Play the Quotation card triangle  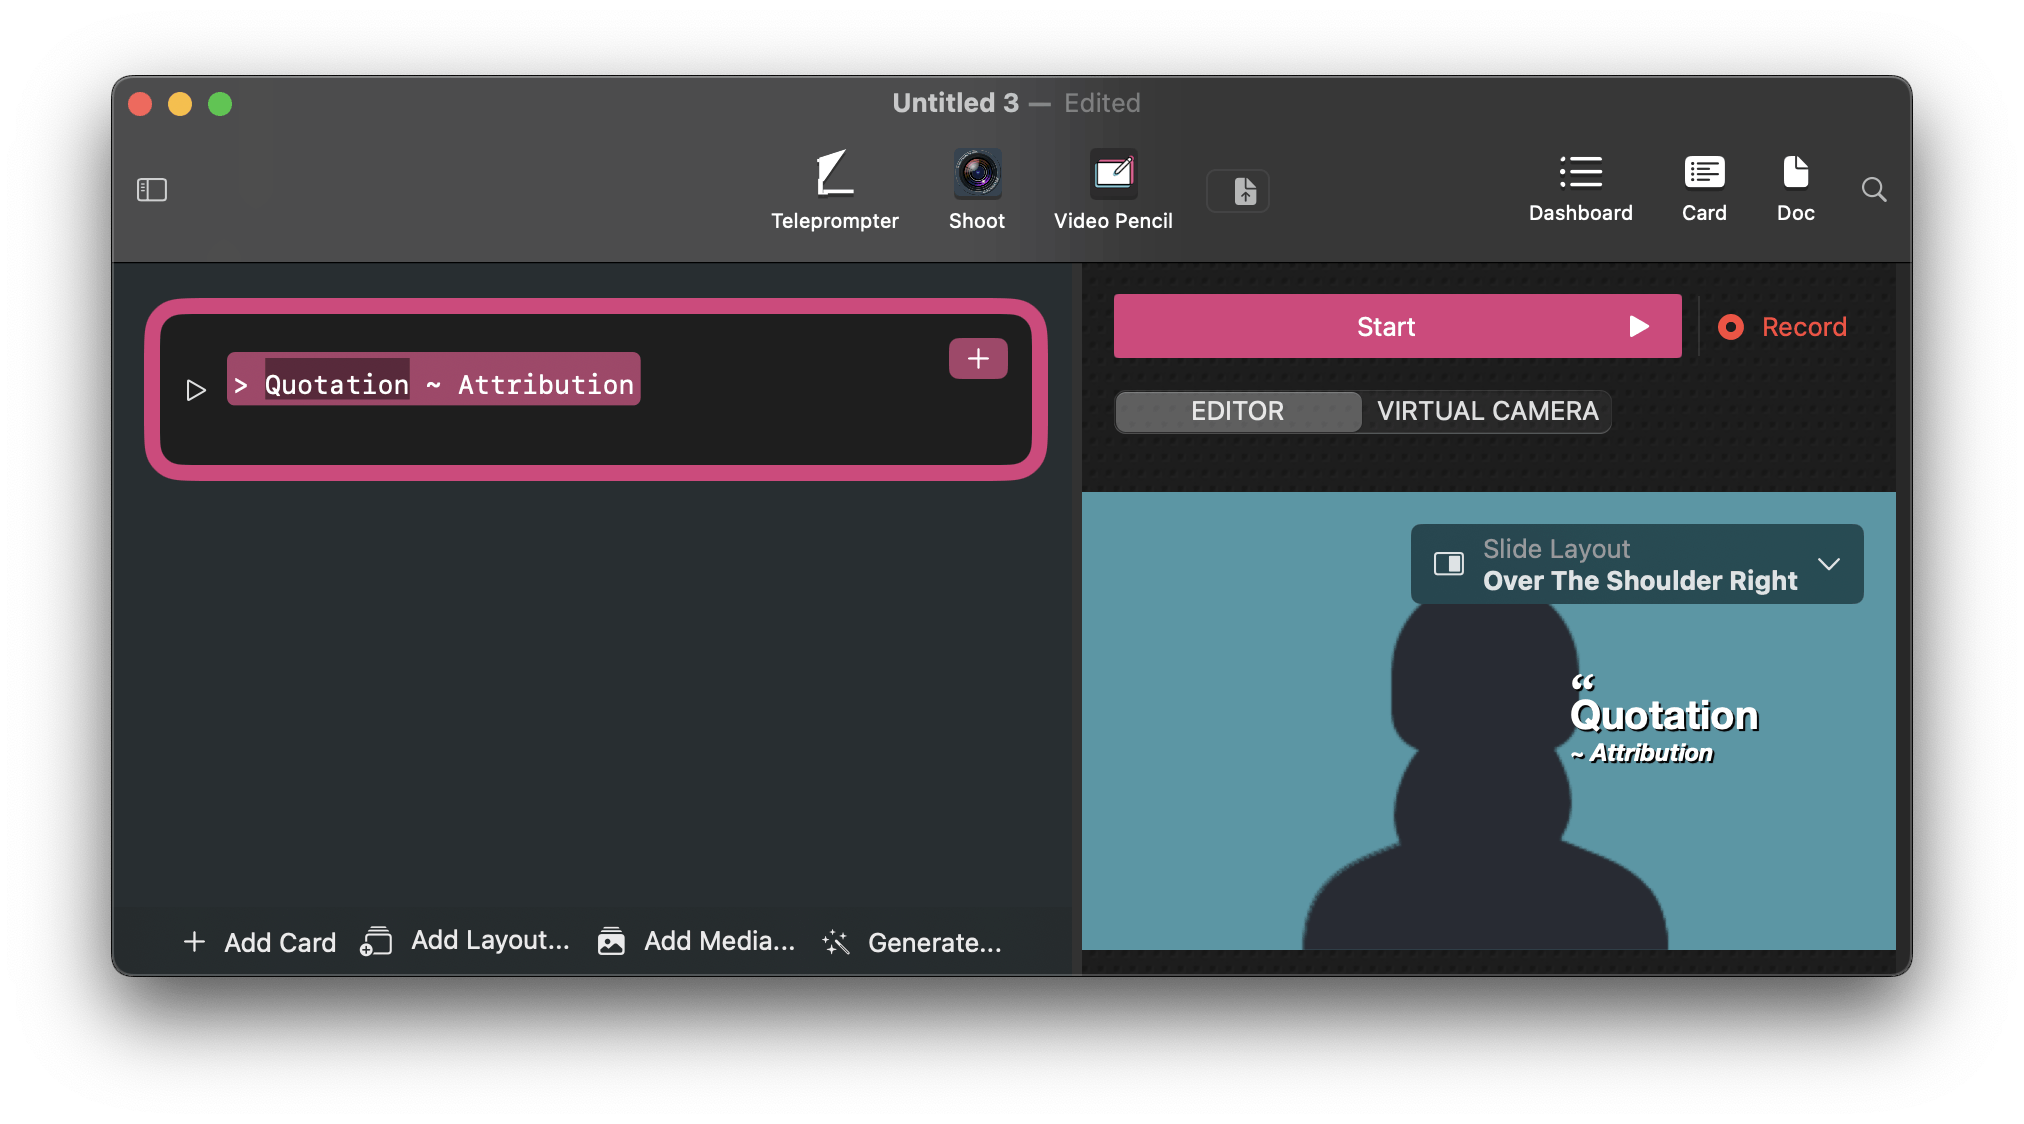(x=196, y=390)
